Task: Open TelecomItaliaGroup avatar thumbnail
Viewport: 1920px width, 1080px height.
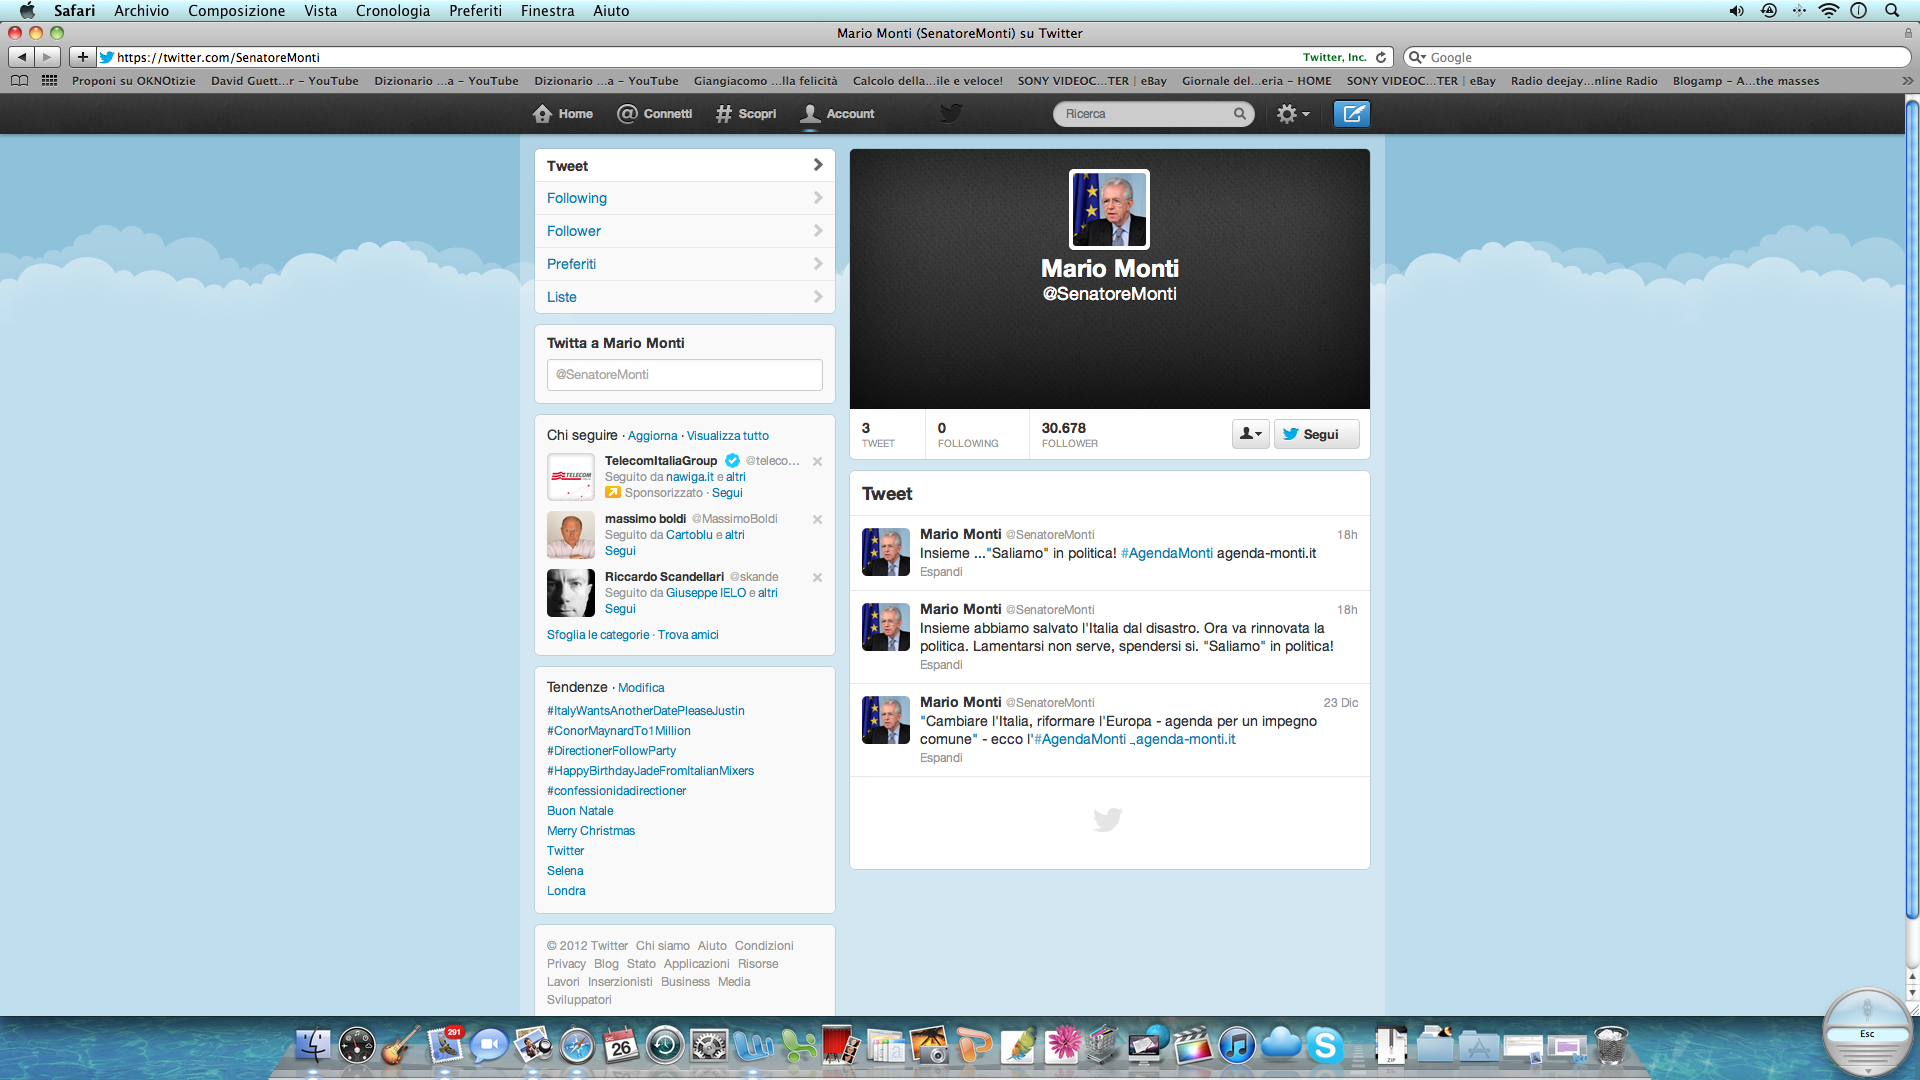Action: pos(571,477)
